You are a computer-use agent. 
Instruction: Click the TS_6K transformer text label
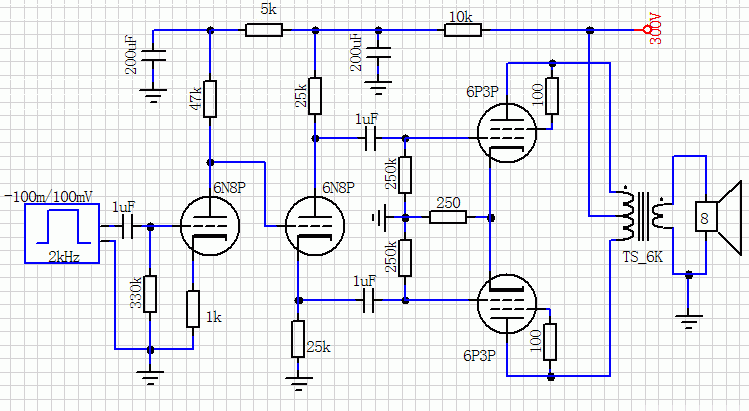641,258
